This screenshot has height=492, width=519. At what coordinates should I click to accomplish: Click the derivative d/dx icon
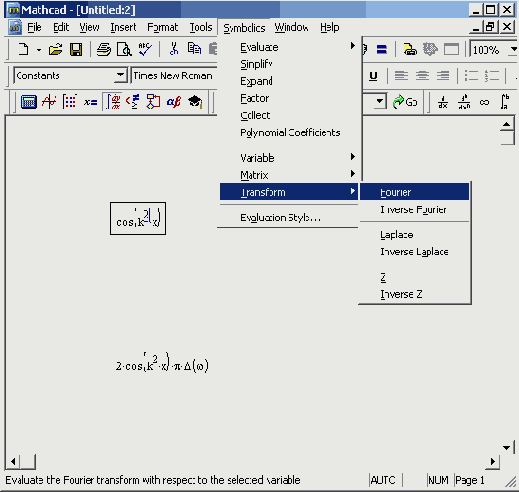(x=443, y=102)
